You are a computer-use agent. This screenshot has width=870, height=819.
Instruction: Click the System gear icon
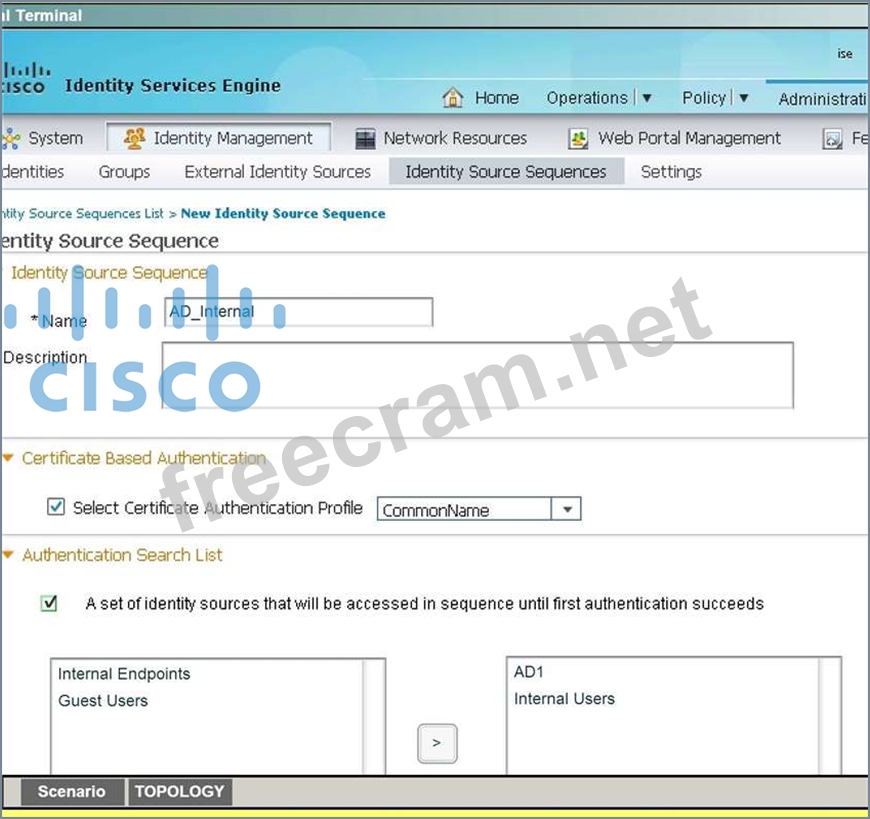(11, 138)
